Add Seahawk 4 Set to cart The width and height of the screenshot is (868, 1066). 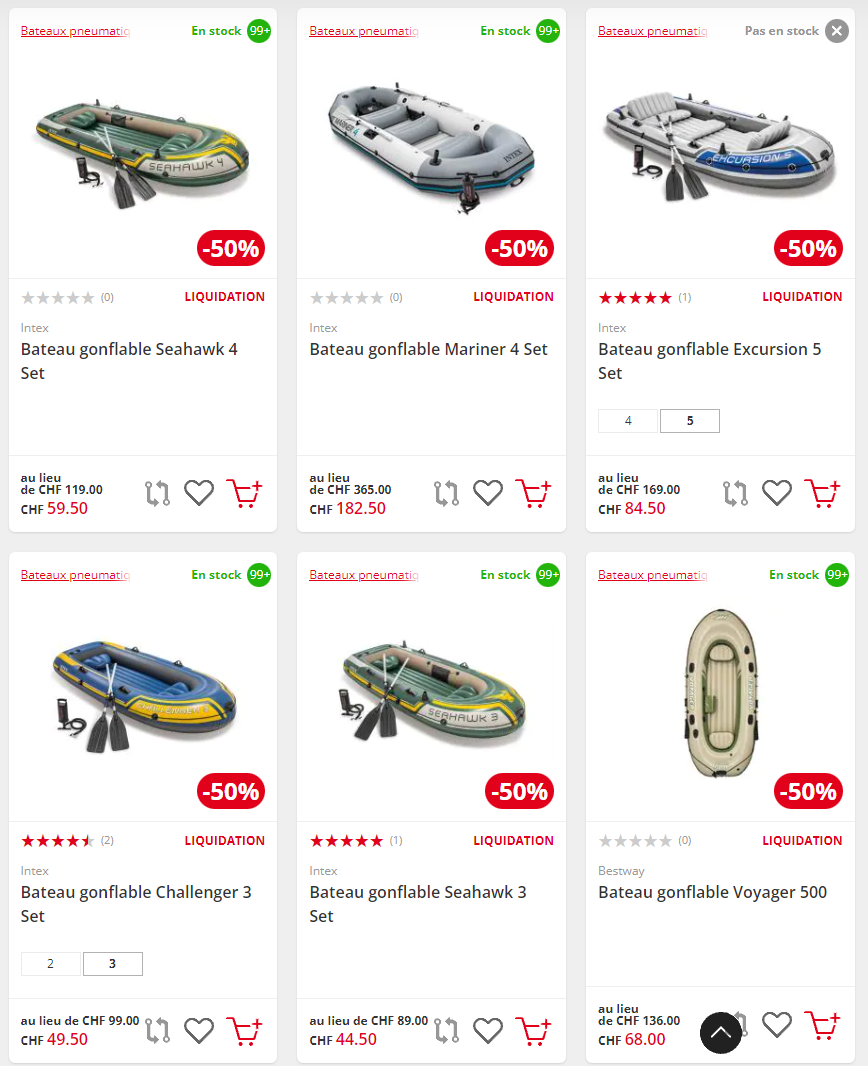(244, 493)
